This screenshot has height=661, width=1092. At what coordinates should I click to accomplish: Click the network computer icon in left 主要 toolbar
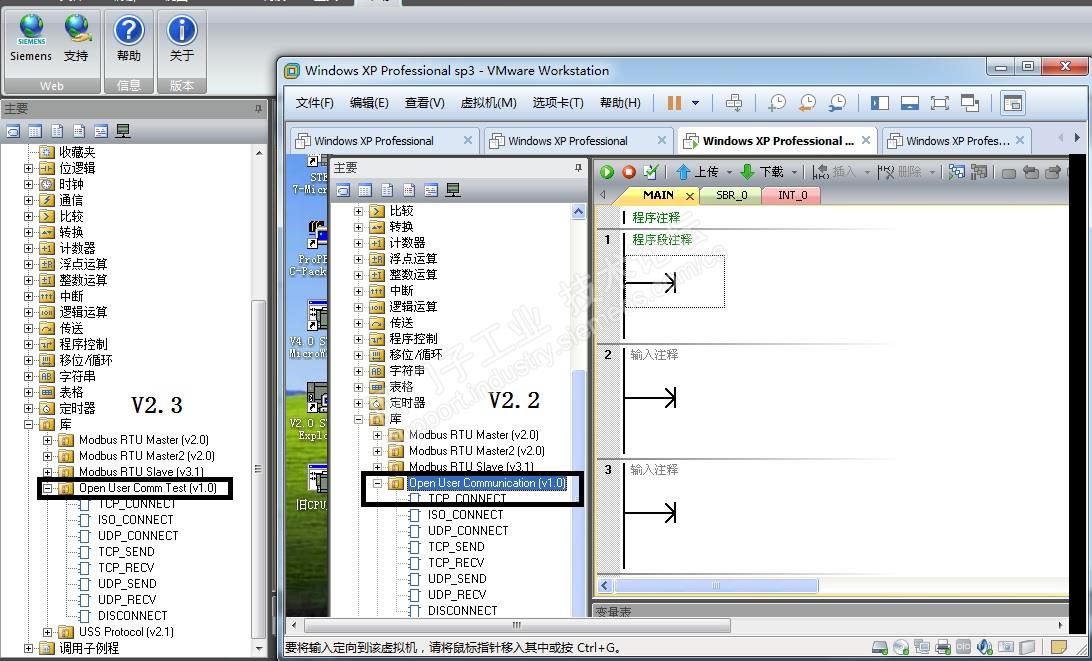click(123, 131)
